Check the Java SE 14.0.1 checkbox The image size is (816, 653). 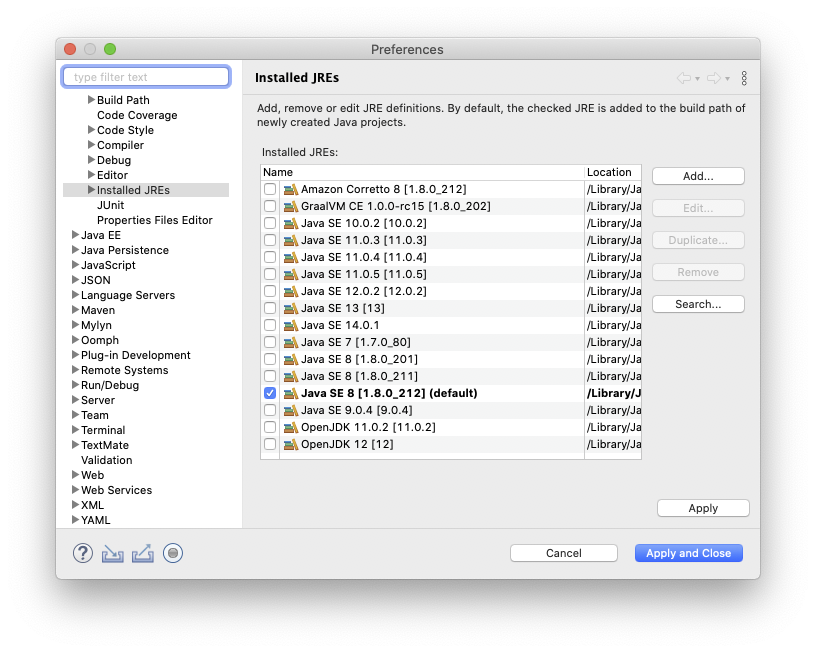(270, 325)
